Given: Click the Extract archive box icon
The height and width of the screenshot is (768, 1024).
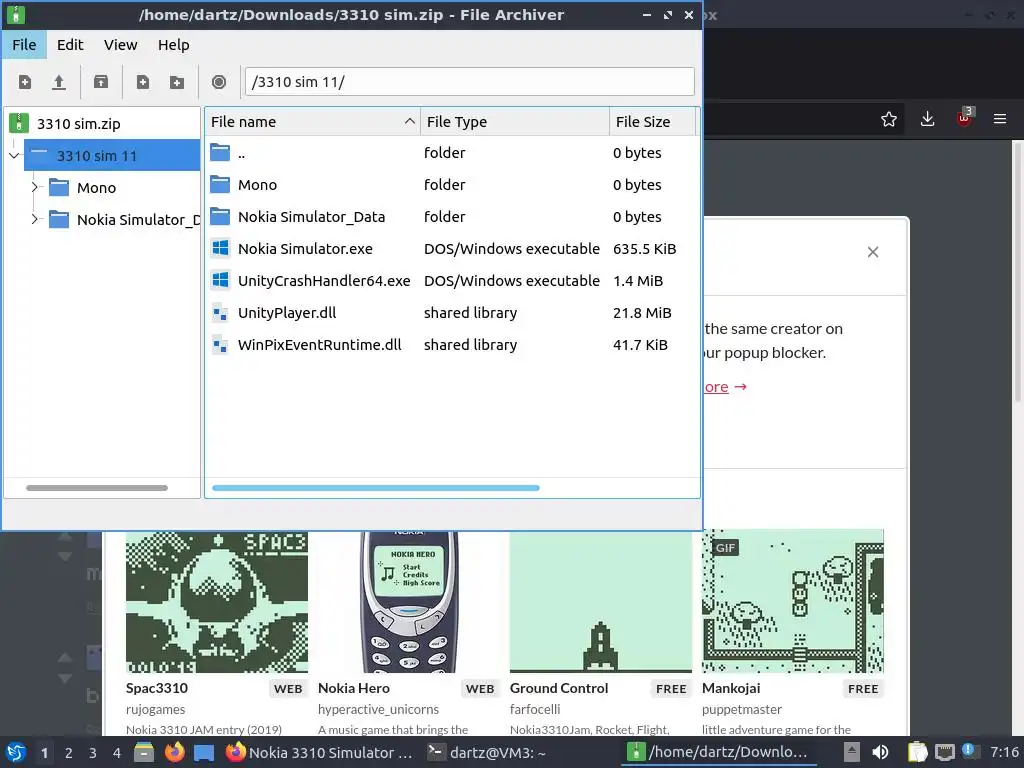Looking at the screenshot, I should (101, 82).
